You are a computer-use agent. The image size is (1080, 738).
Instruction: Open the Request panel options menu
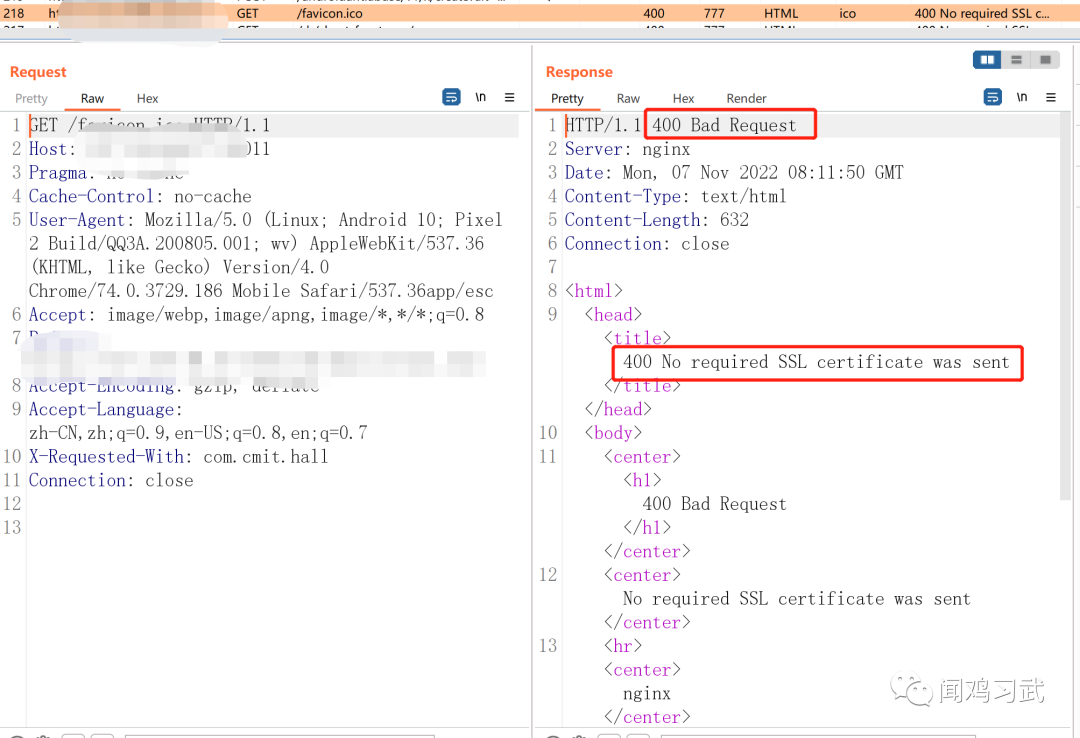510,97
